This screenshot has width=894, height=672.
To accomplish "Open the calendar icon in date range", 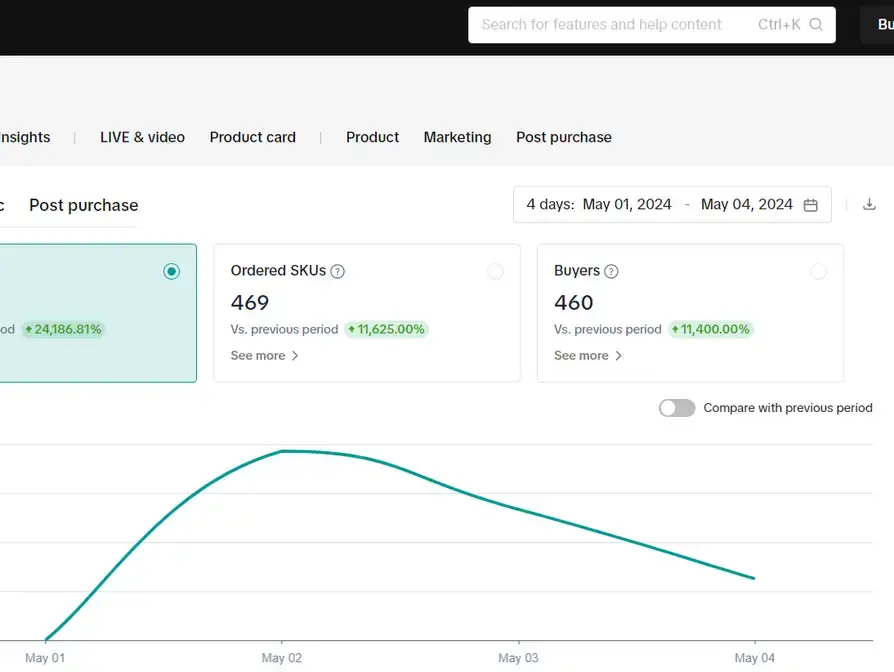I will tap(811, 205).
